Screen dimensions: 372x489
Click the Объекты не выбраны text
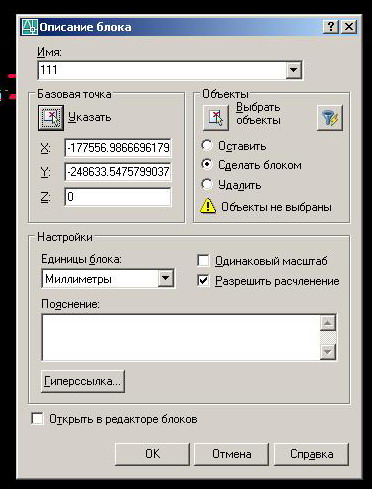(x=276, y=207)
